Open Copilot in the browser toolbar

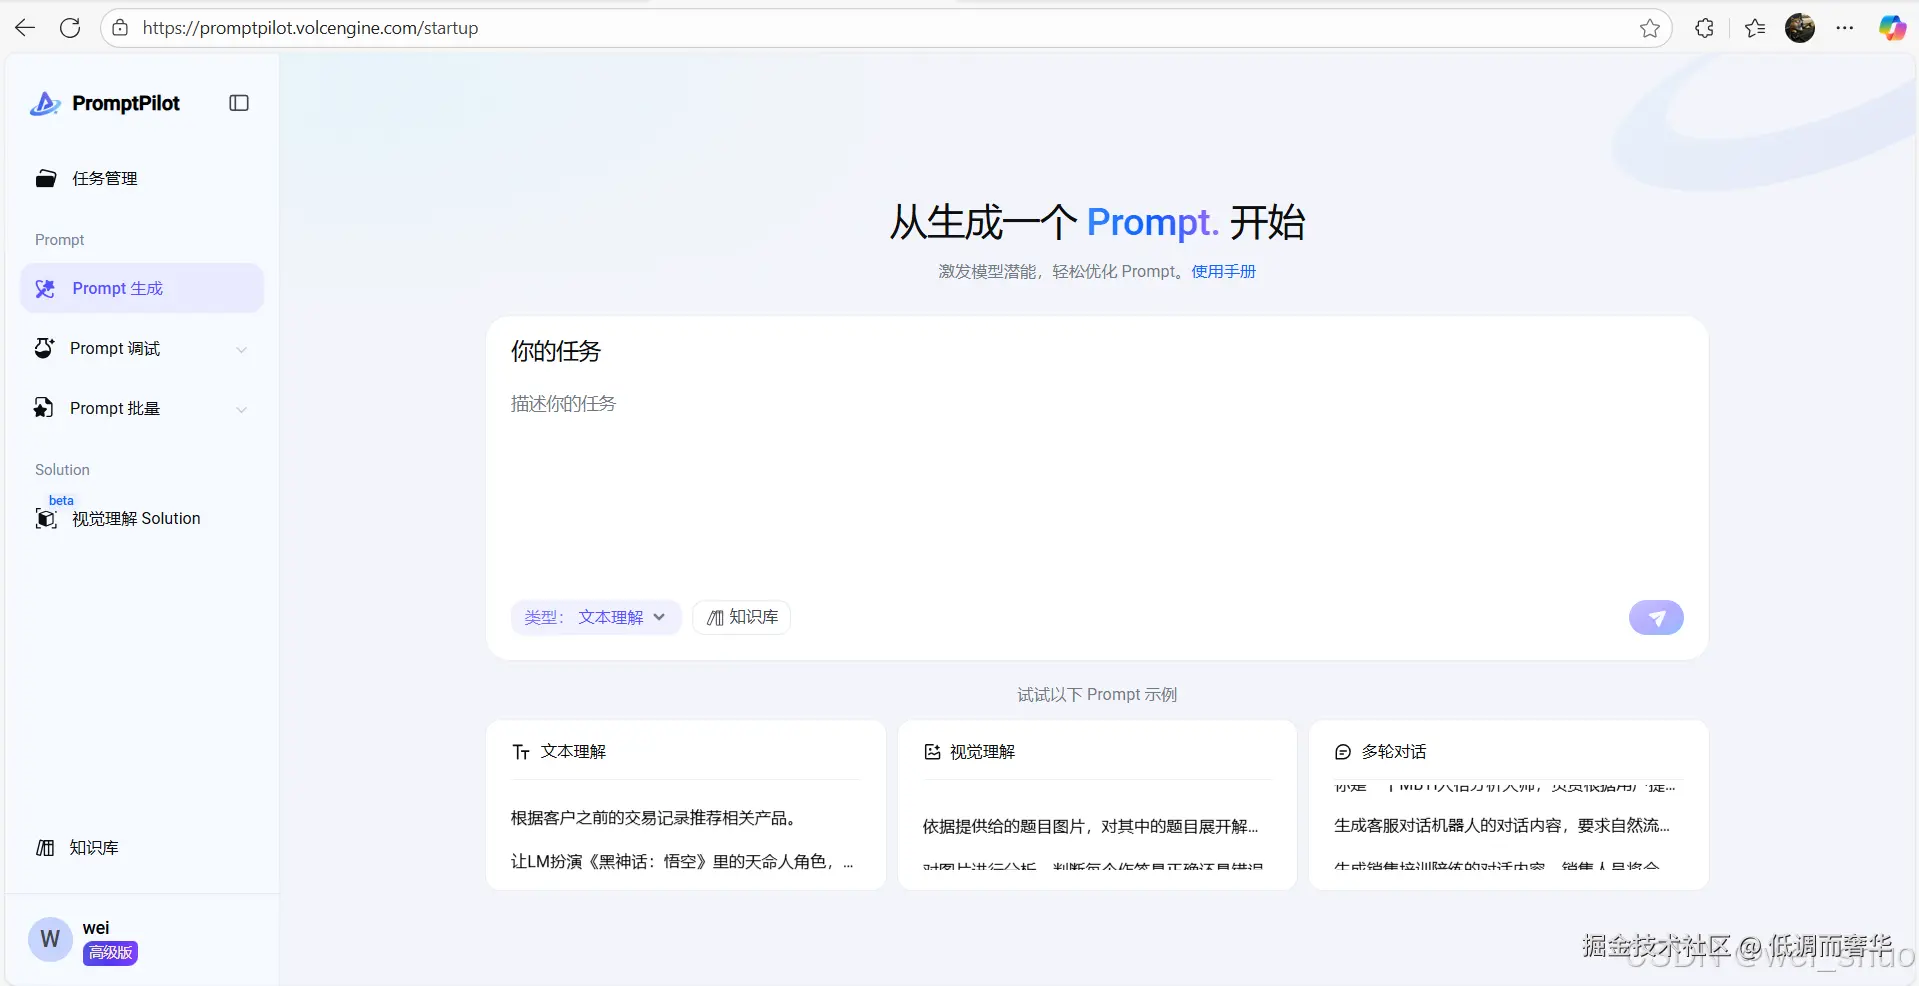pos(1891,27)
